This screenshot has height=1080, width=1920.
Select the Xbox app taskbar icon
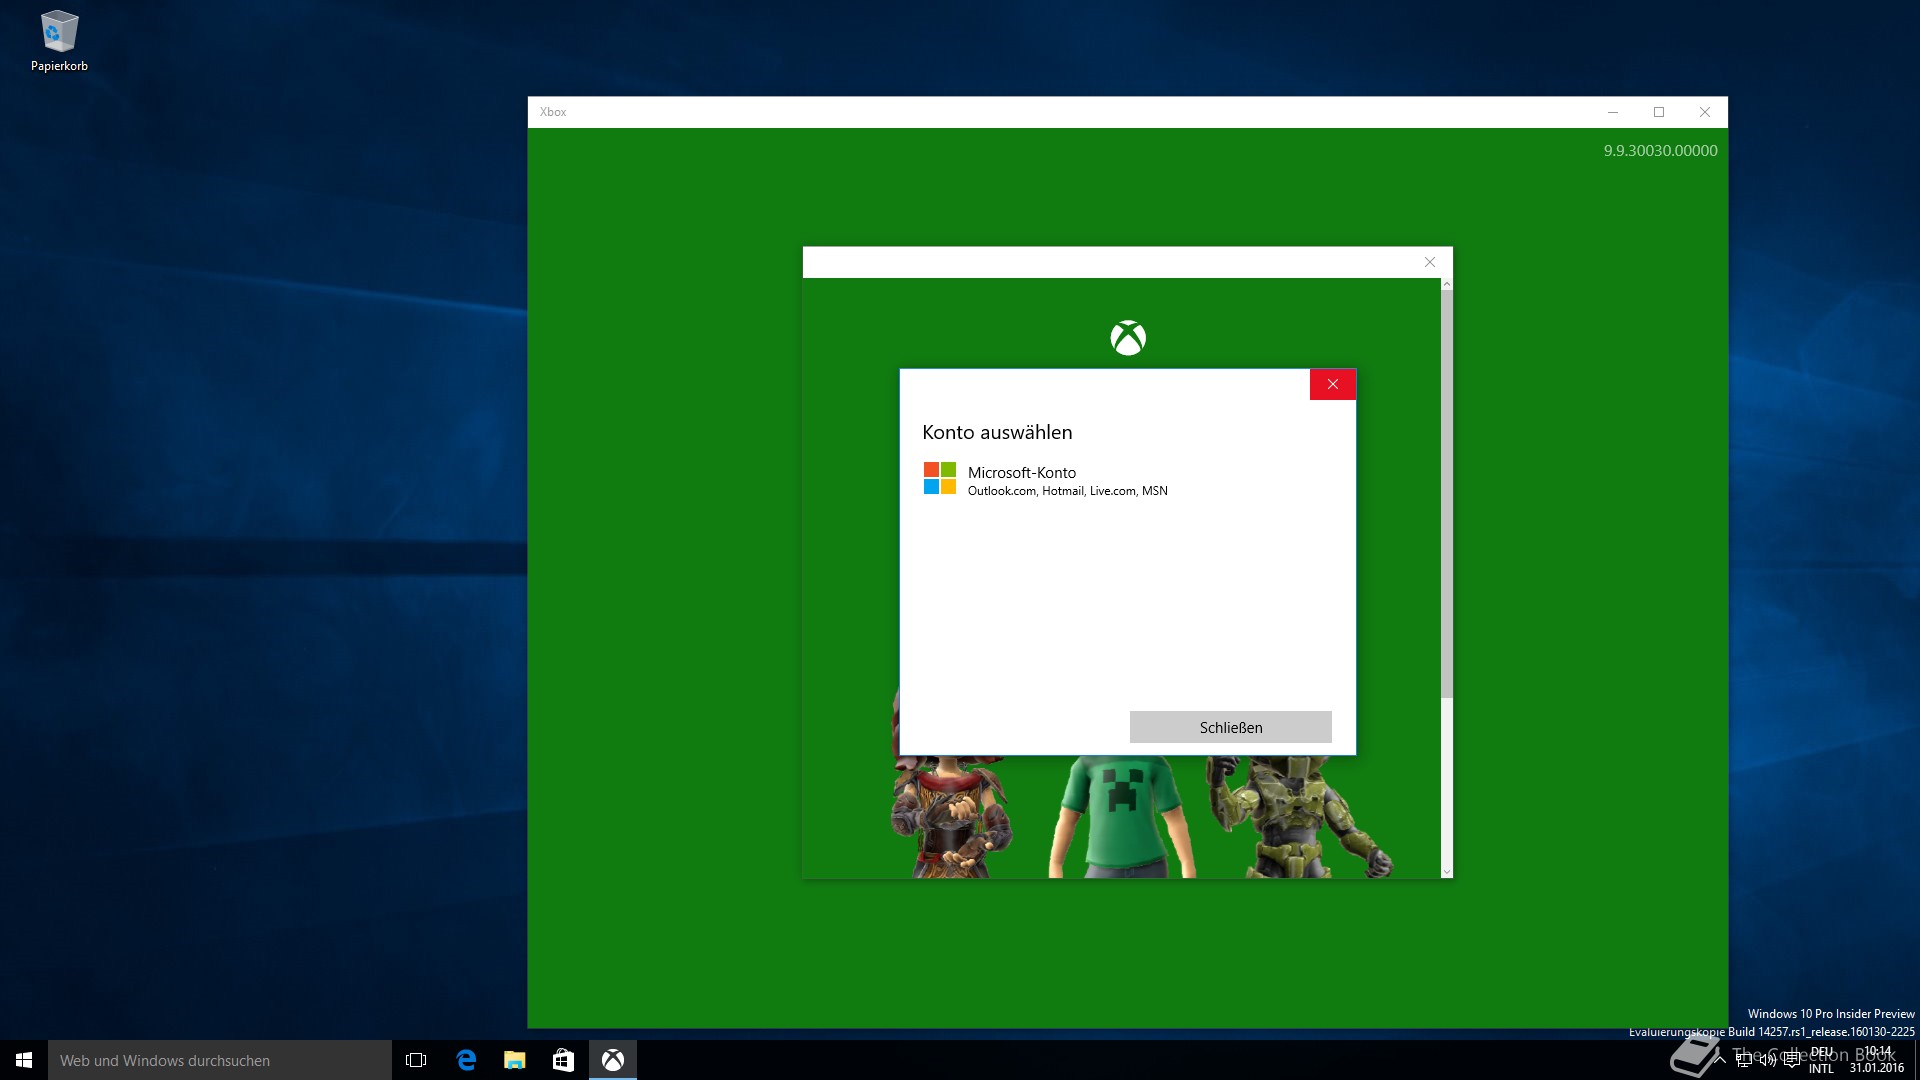tap(613, 1060)
